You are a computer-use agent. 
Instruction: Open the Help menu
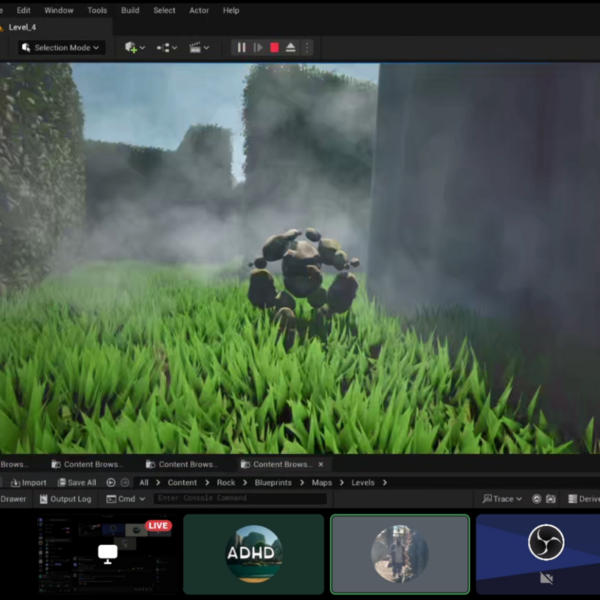click(x=231, y=10)
